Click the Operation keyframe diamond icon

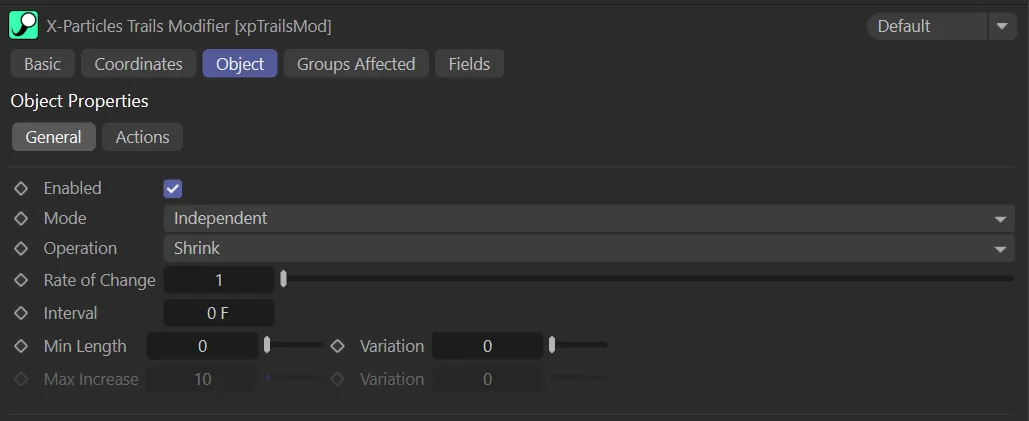click(21, 248)
